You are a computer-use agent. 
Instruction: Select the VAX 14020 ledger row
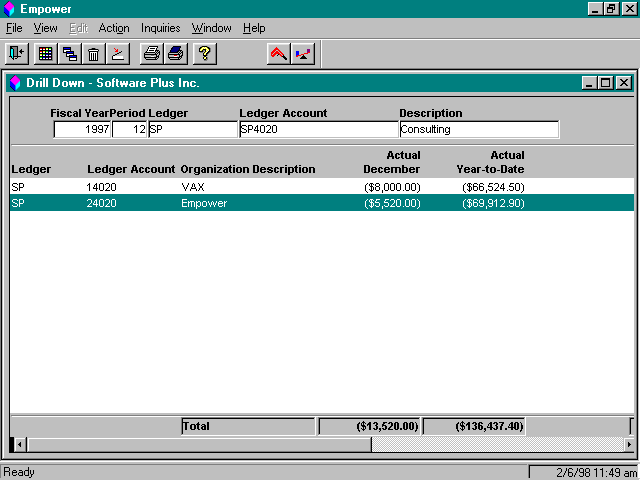(x=322, y=187)
